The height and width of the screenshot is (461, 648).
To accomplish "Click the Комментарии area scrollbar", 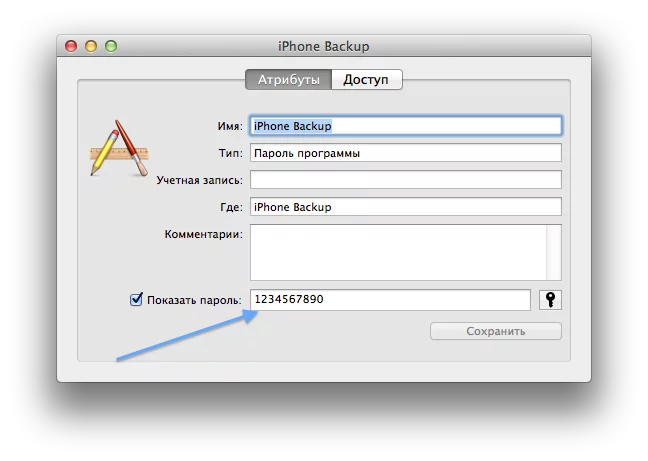I will (x=554, y=252).
